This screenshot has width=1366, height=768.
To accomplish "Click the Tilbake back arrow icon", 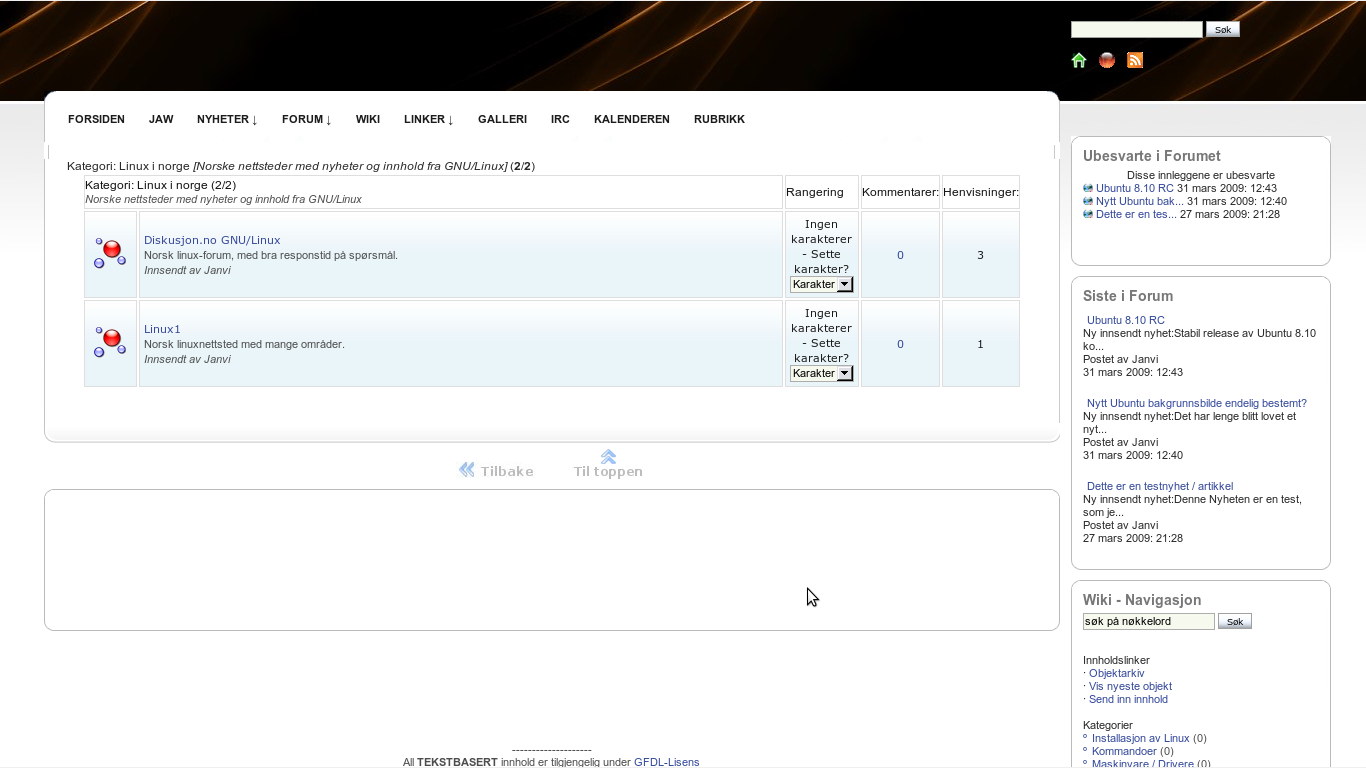I will tap(467, 470).
